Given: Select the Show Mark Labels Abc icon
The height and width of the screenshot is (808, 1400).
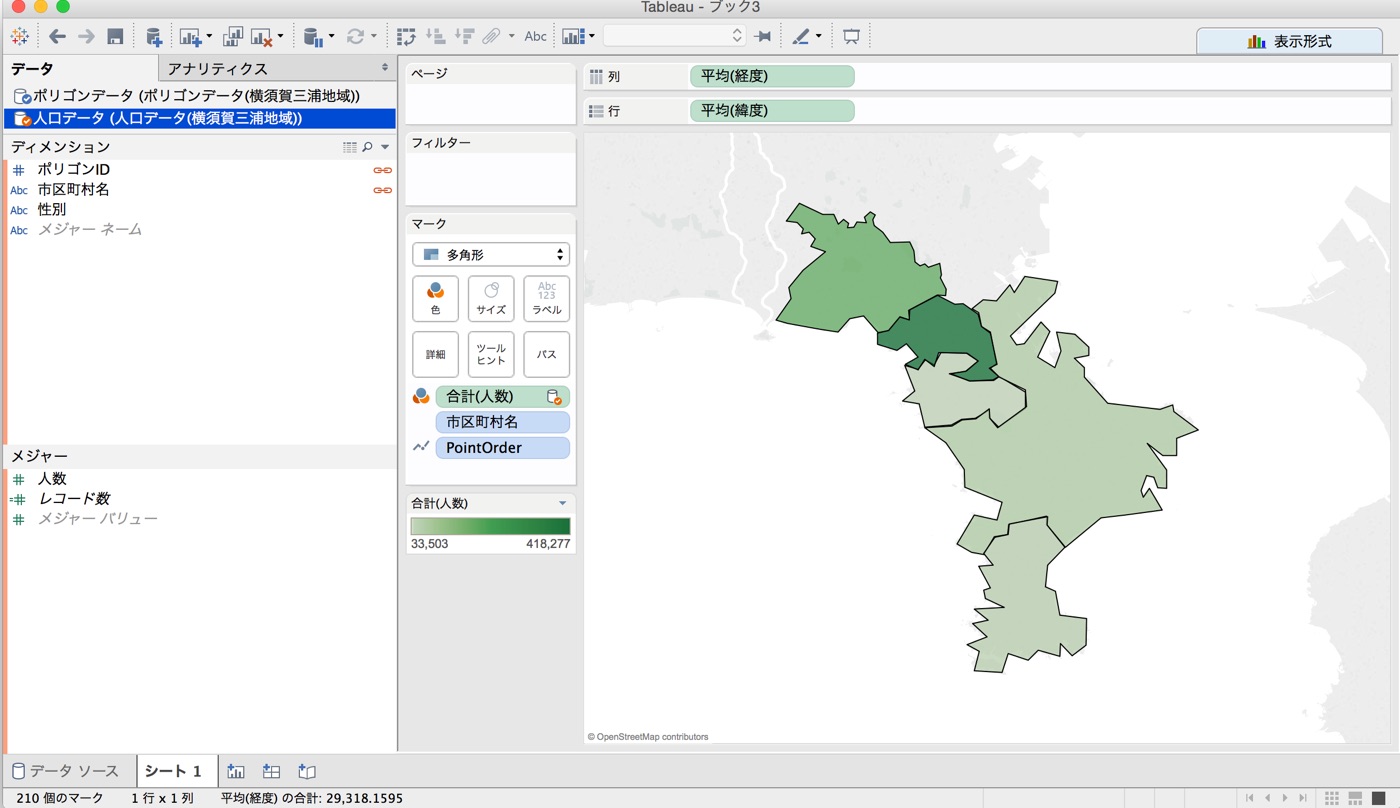Looking at the screenshot, I should tap(536, 35).
